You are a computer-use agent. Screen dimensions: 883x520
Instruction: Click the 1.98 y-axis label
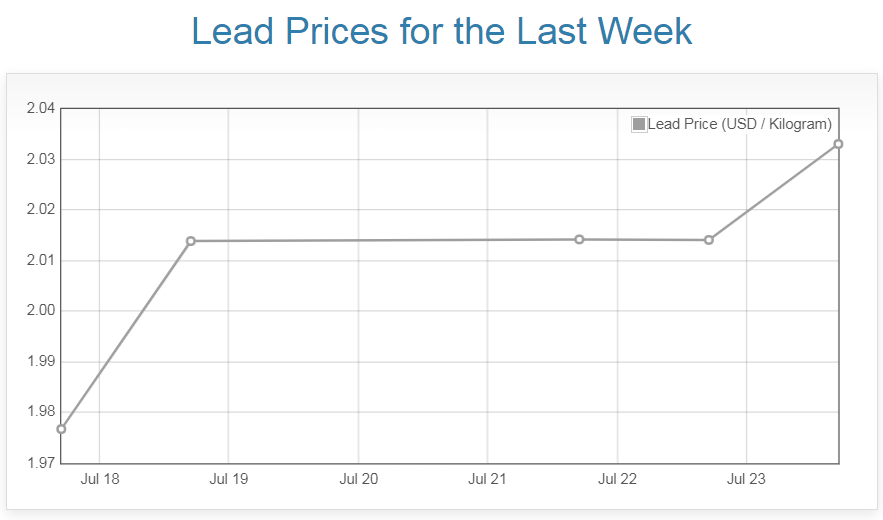(40, 412)
